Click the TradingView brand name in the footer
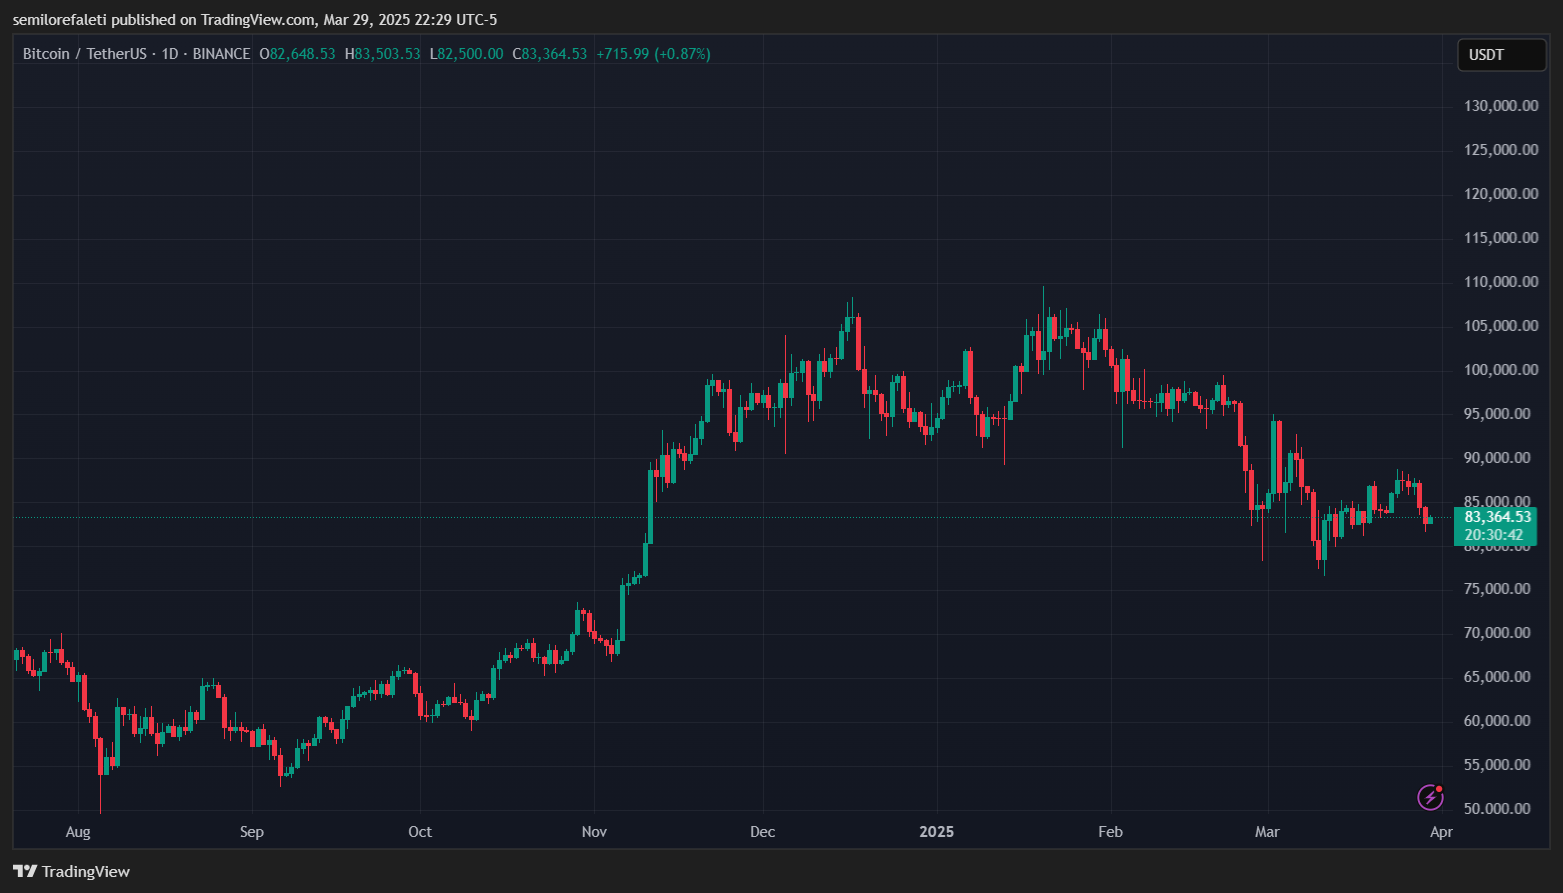 (86, 871)
